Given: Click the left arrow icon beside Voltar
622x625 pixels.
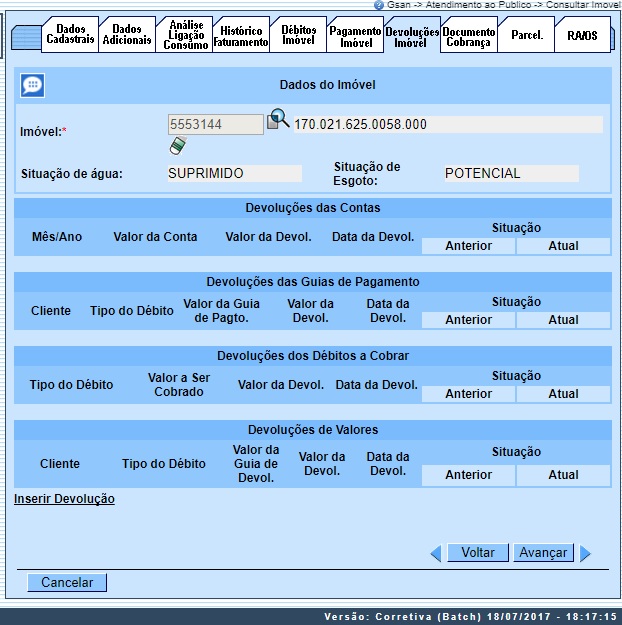Looking at the screenshot, I should (x=435, y=553).
